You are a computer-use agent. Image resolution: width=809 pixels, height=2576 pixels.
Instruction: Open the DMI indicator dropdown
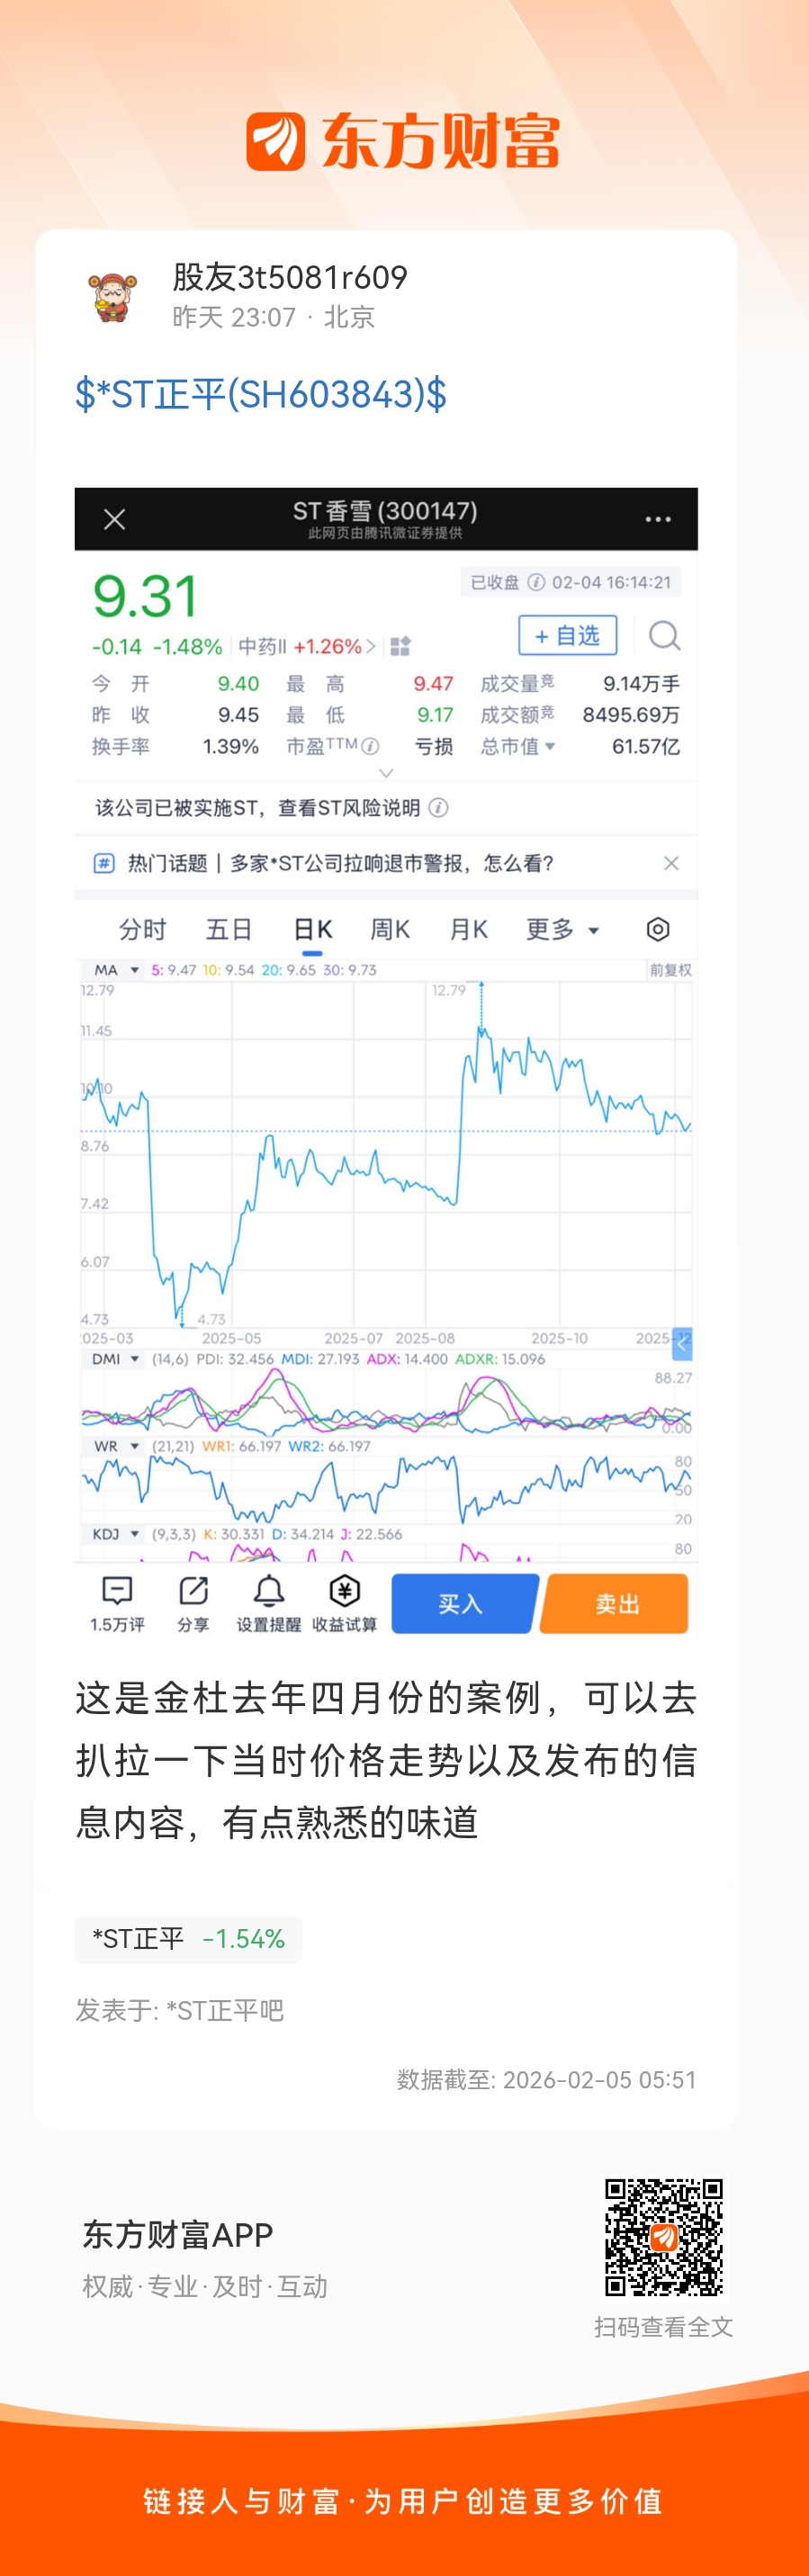coord(135,1359)
